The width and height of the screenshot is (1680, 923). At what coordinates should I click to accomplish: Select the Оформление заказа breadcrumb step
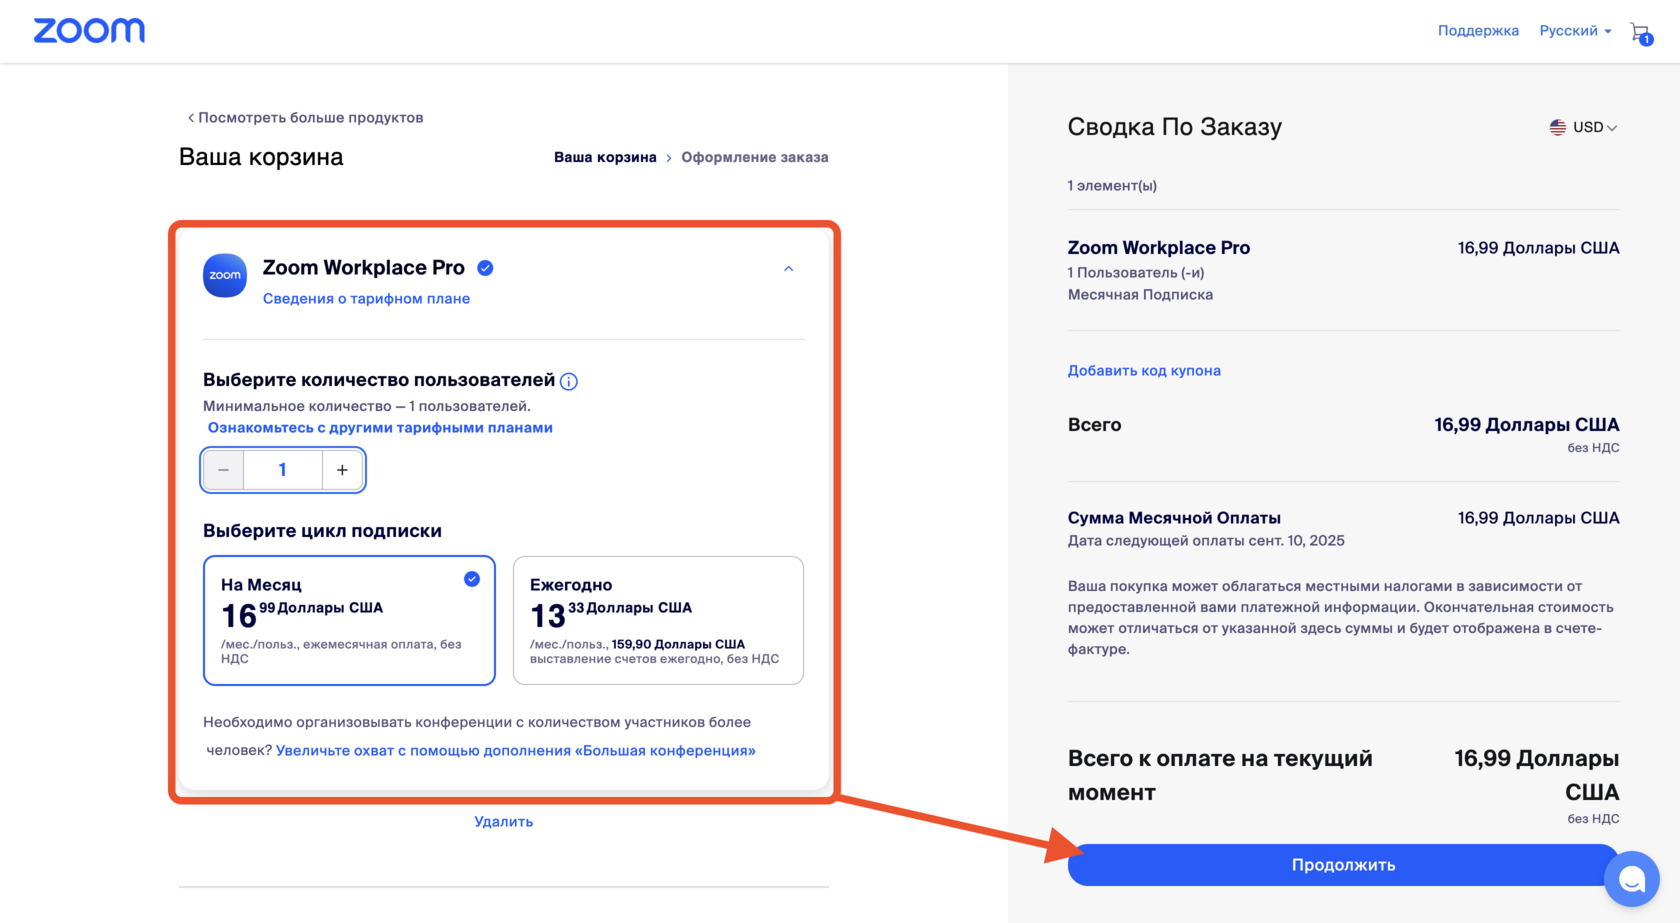[755, 157]
